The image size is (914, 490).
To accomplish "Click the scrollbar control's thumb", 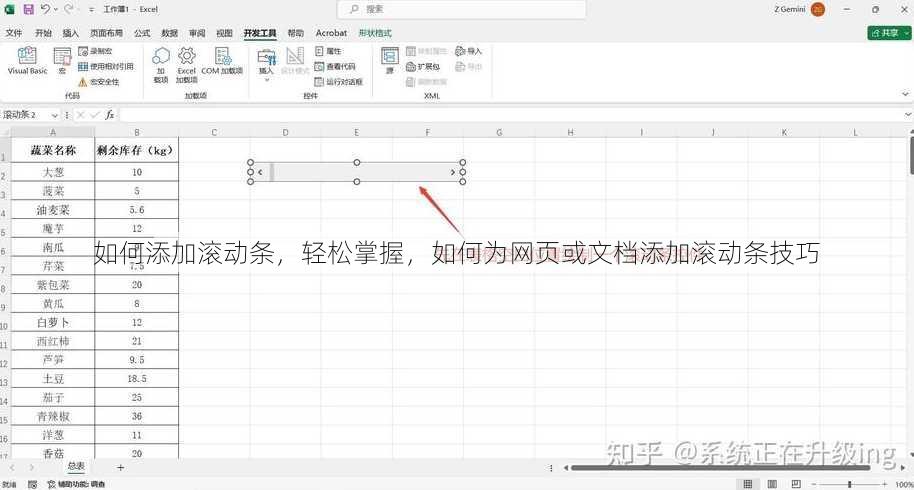I will [x=272, y=172].
